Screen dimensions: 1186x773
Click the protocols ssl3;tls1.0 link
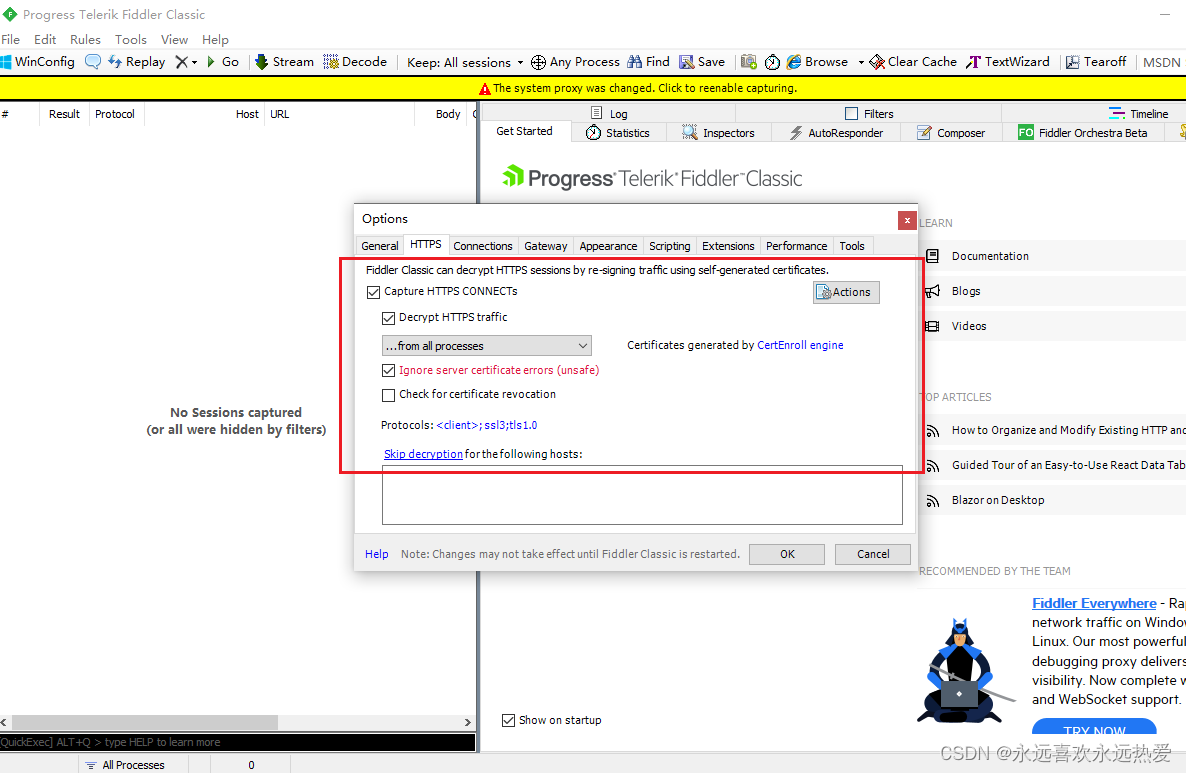[x=487, y=425]
